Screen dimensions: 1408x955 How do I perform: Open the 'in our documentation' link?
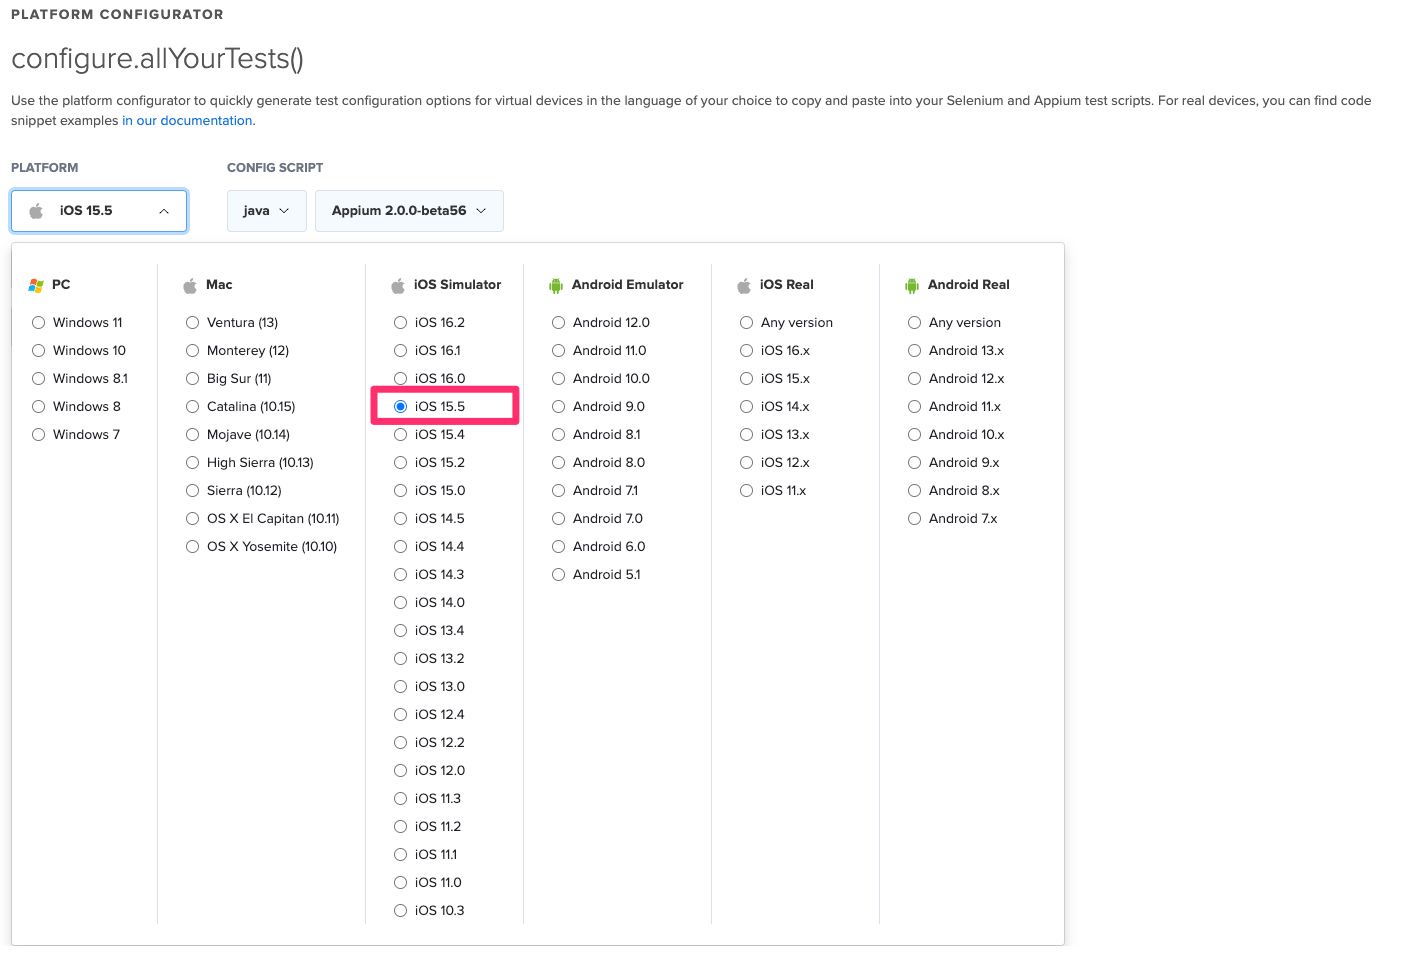coord(187,121)
